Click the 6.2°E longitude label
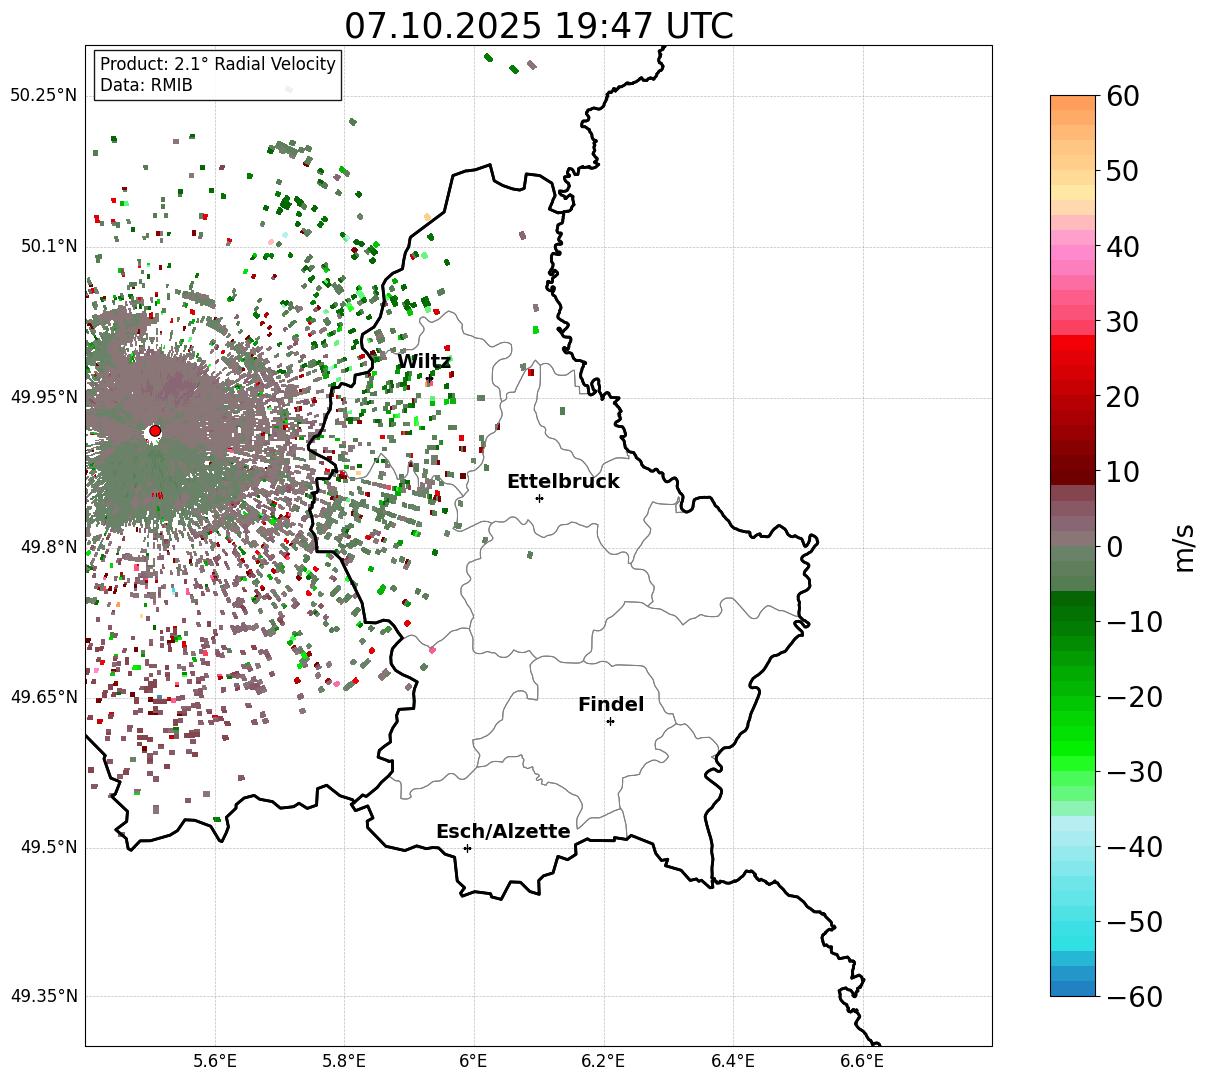 (x=603, y=1061)
